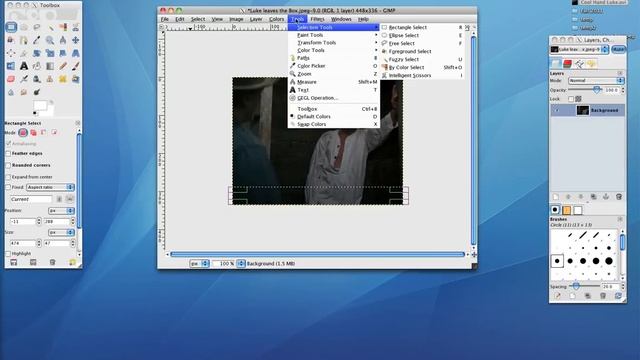Hide the Background layer eye toggle

coord(557,110)
